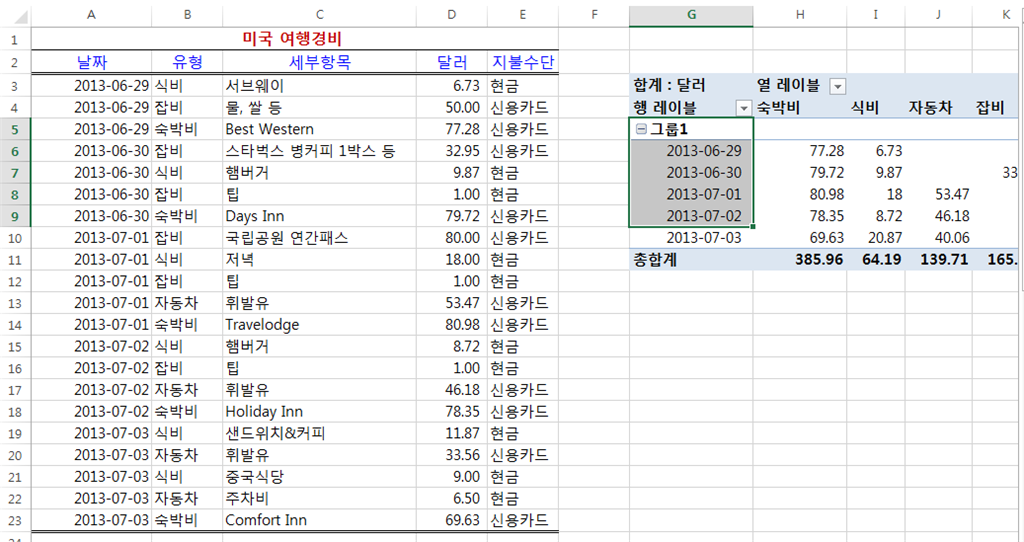Select row 5 header
1024x542 pixels.
[x=15, y=129]
